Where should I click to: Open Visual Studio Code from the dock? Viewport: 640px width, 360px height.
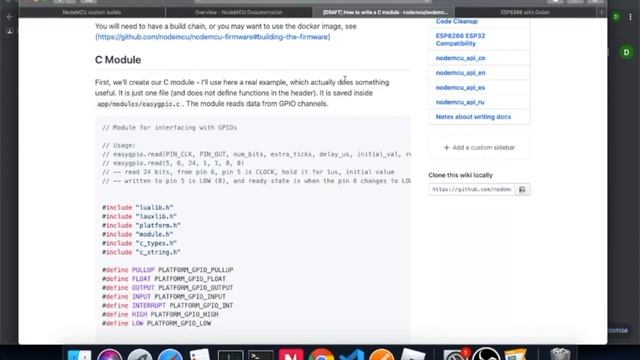pos(351,355)
